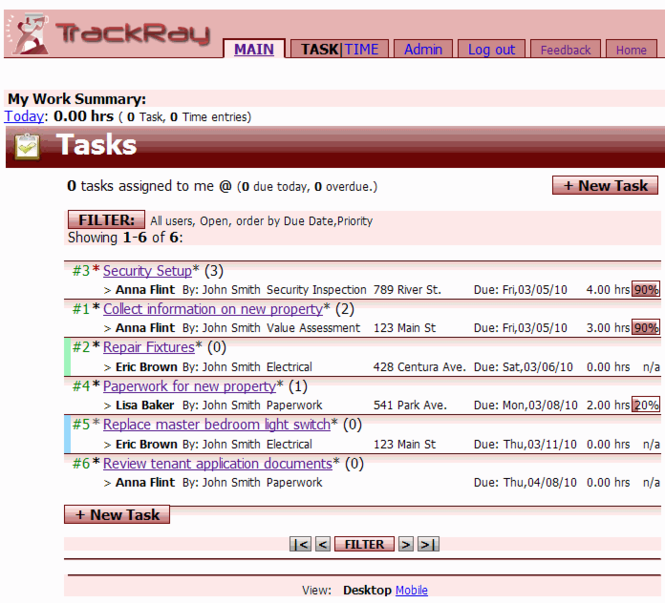
Task: Switch to Mobile view
Action: (x=411, y=590)
